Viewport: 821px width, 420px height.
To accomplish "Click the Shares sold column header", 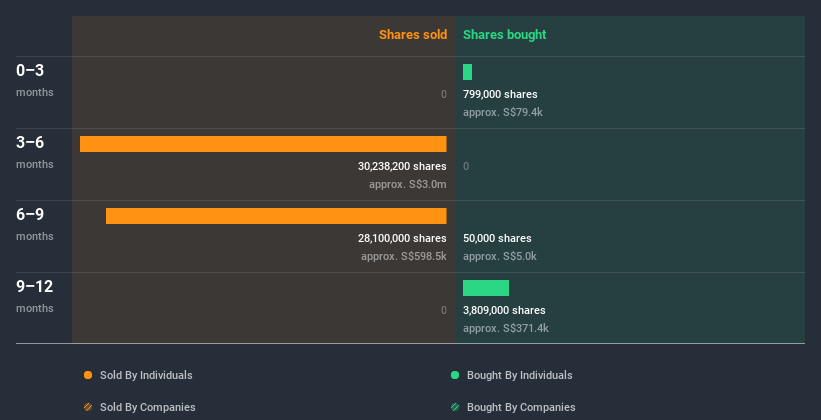I will coord(413,35).
